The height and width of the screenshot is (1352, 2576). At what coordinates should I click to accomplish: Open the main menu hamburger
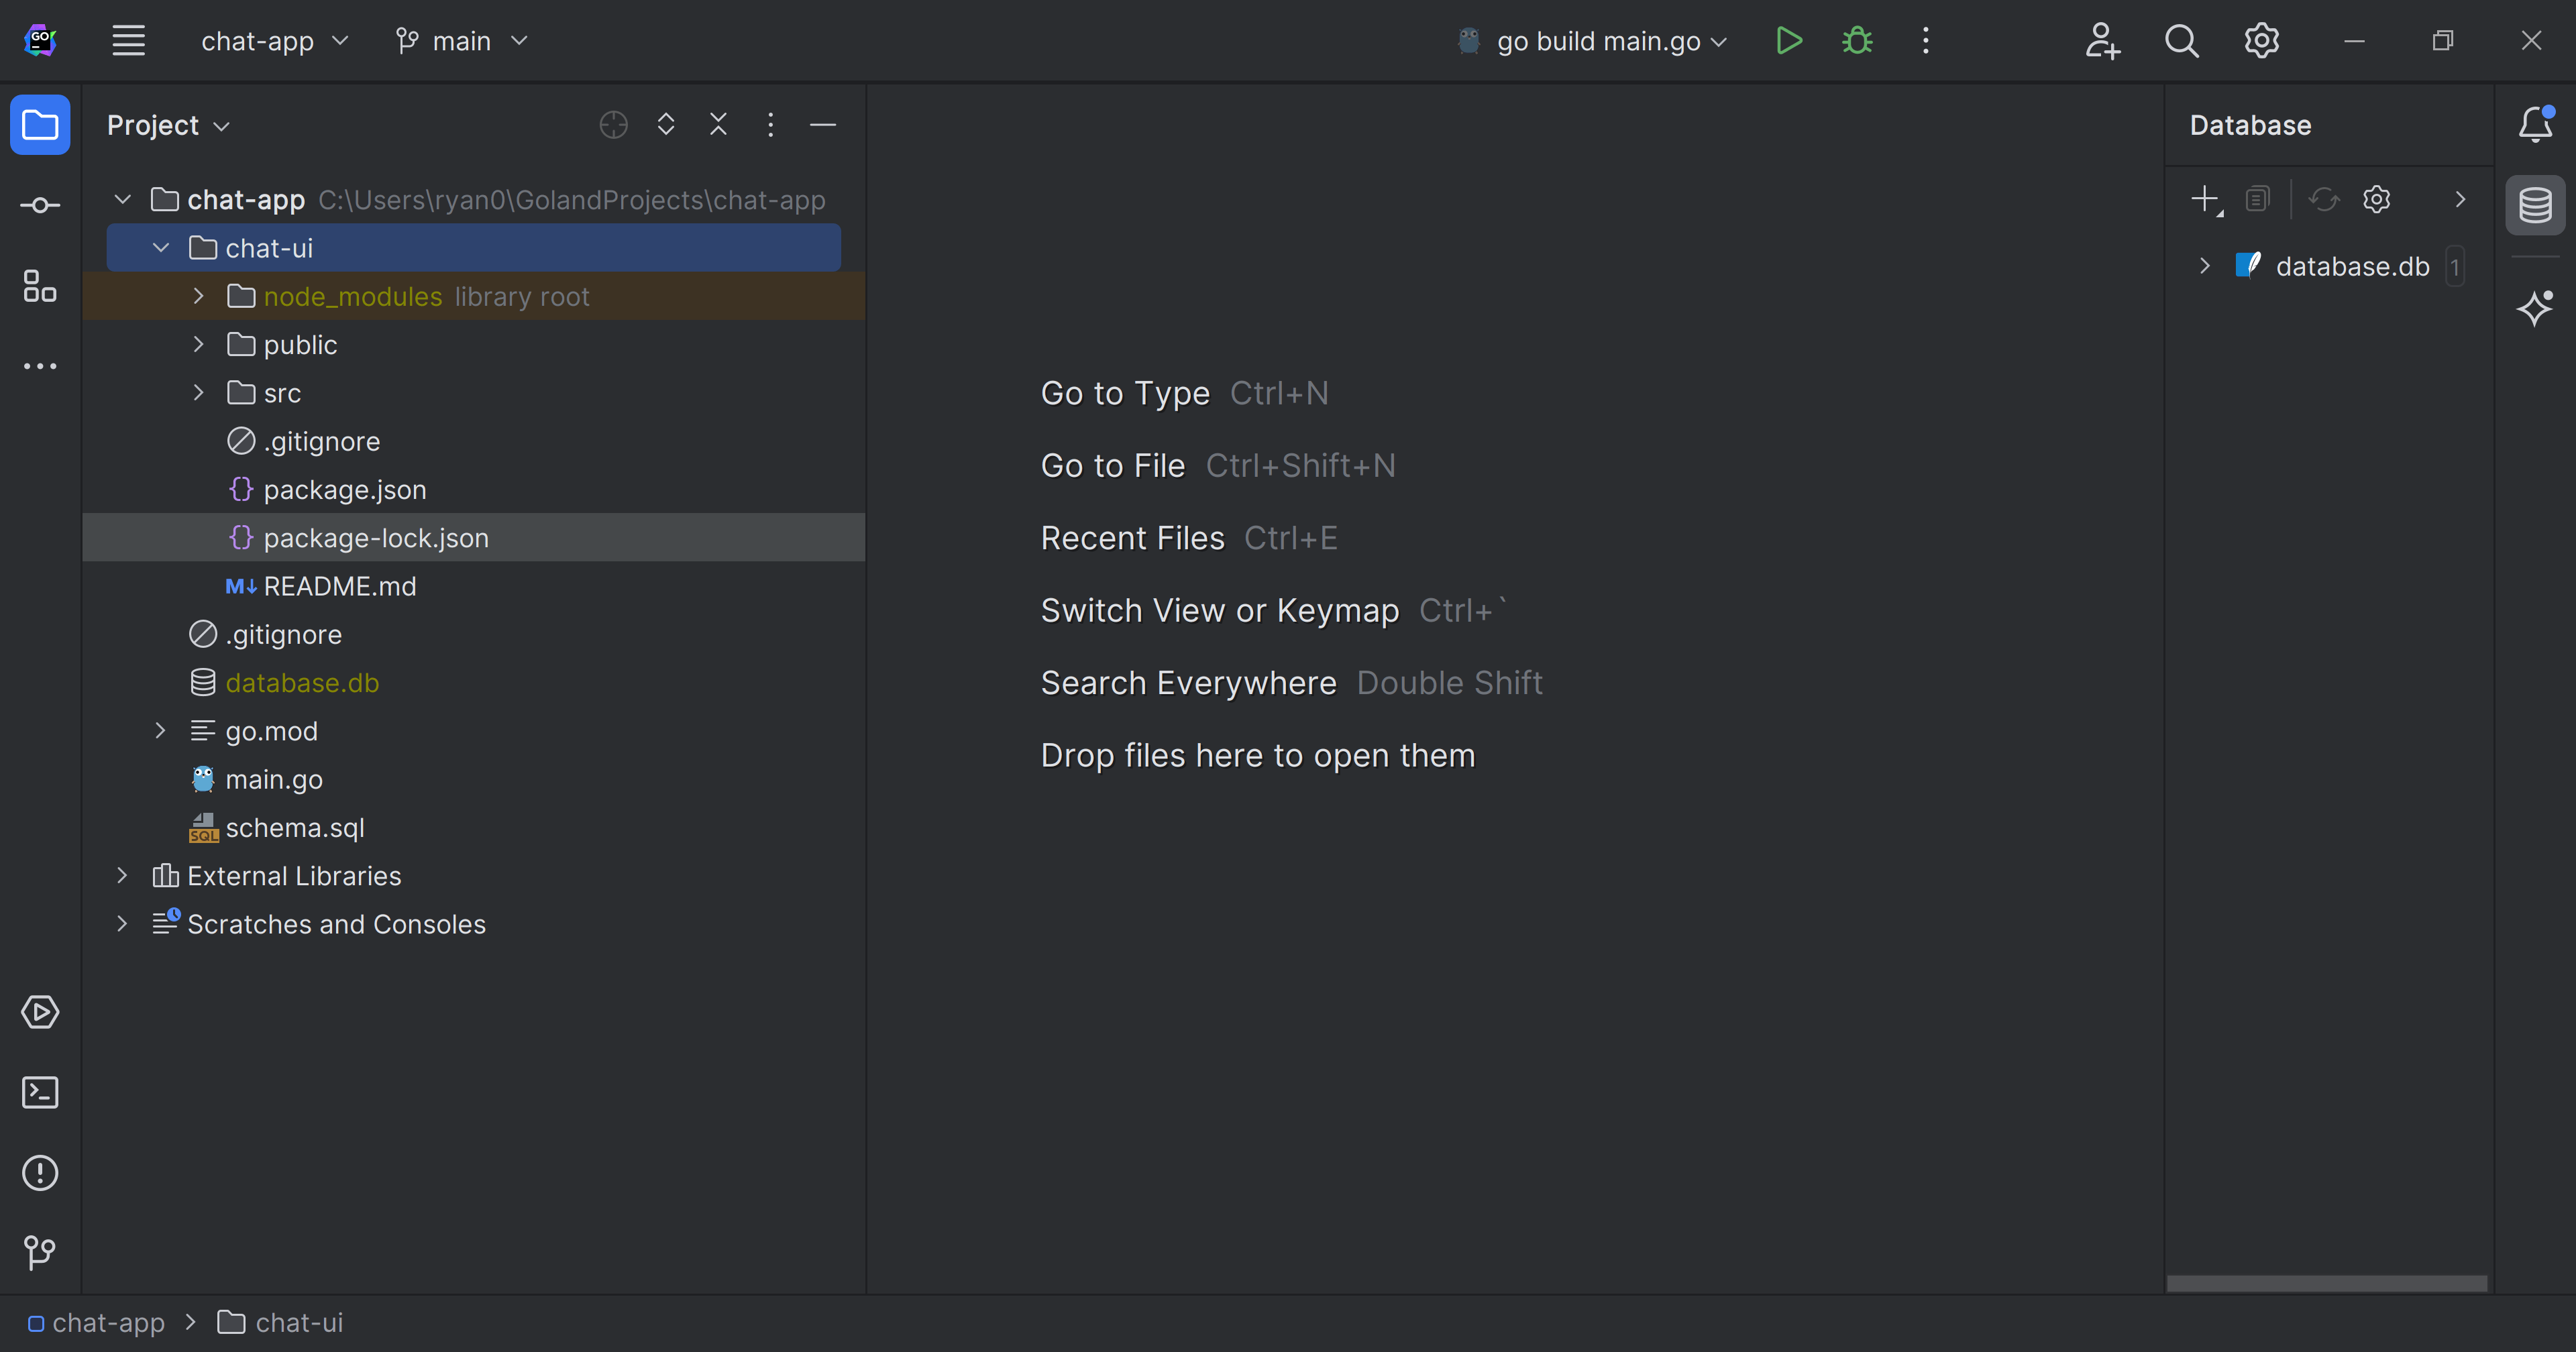[129, 41]
